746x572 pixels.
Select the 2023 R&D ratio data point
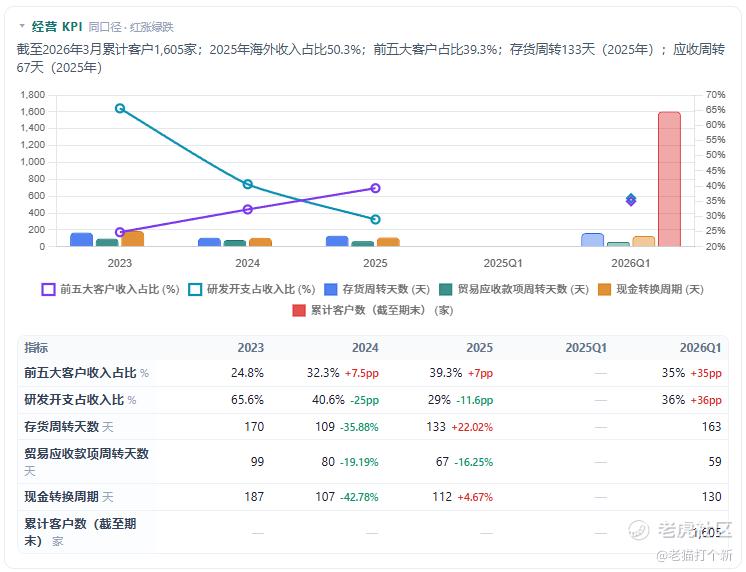[x=120, y=108]
